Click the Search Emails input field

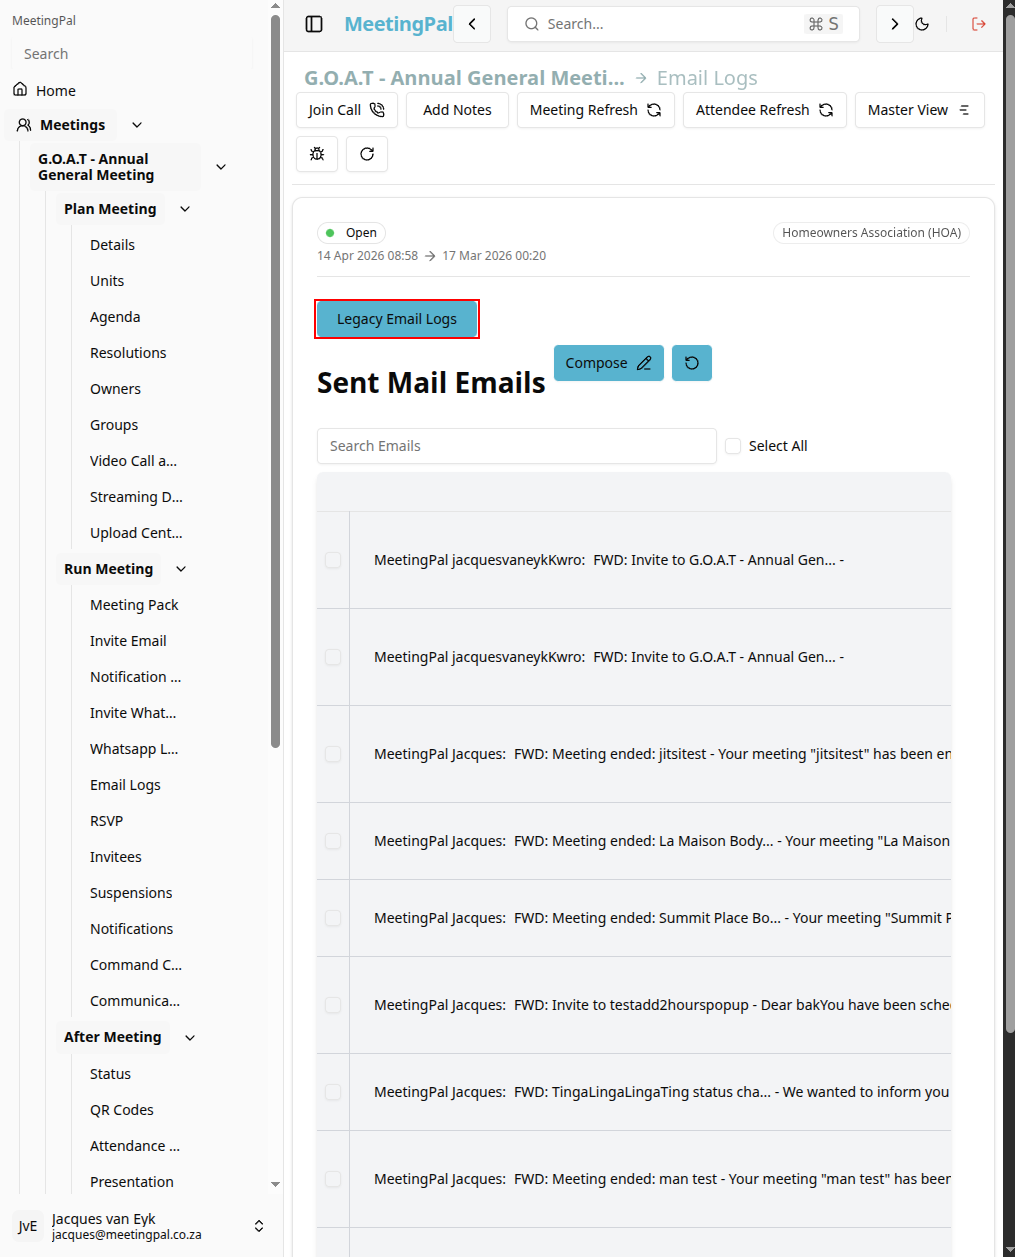tap(517, 446)
